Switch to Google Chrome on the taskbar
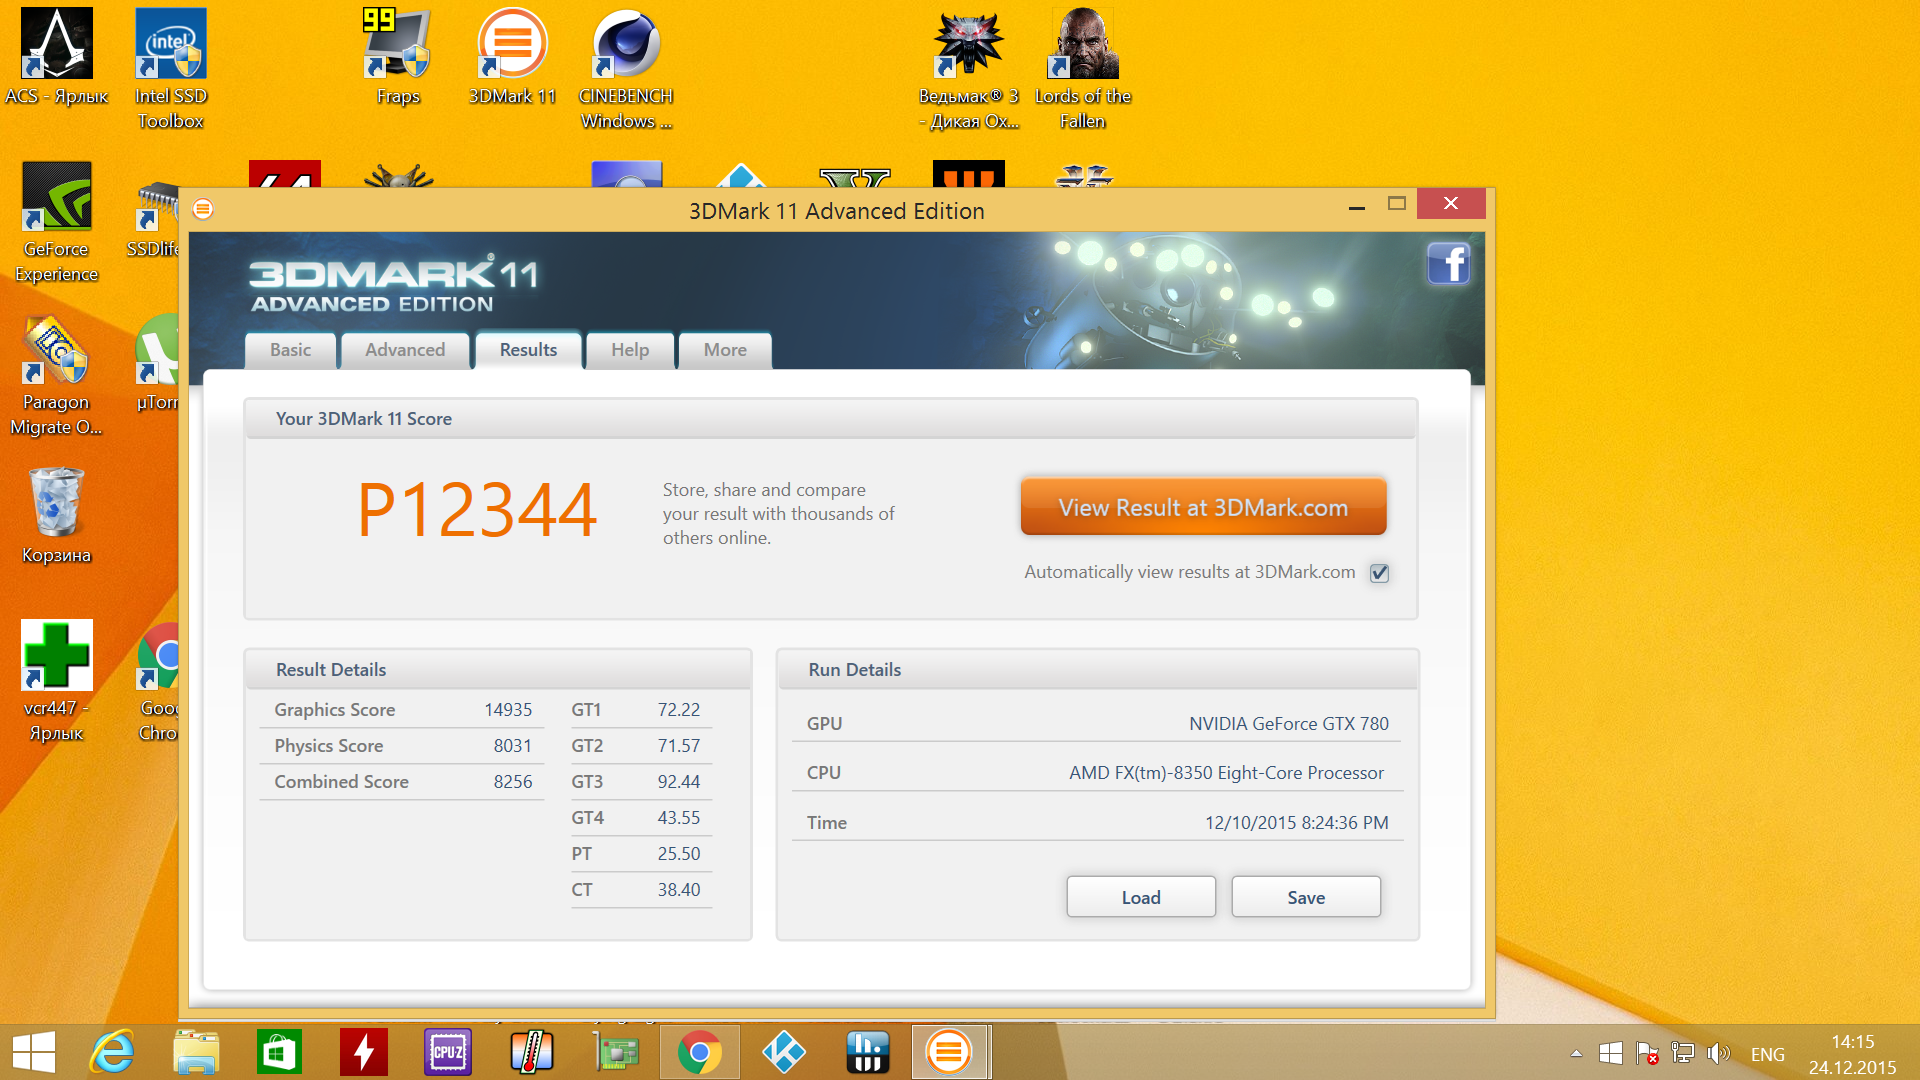The height and width of the screenshot is (1080, 1920). 699,1052
